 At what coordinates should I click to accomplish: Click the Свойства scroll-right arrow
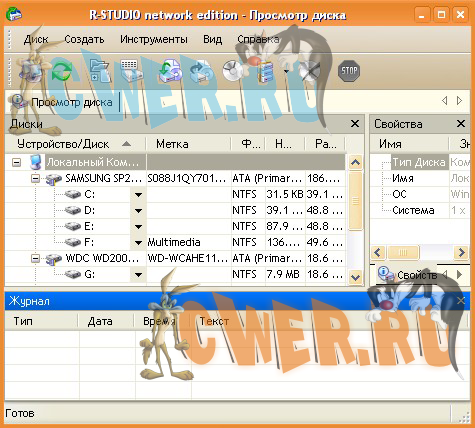pyautogui.click(x=461, y=252)
